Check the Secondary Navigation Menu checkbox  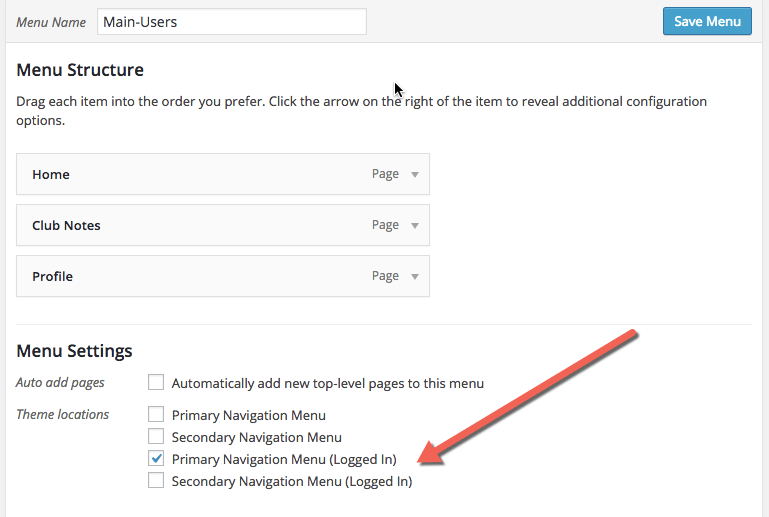(156, 436)
